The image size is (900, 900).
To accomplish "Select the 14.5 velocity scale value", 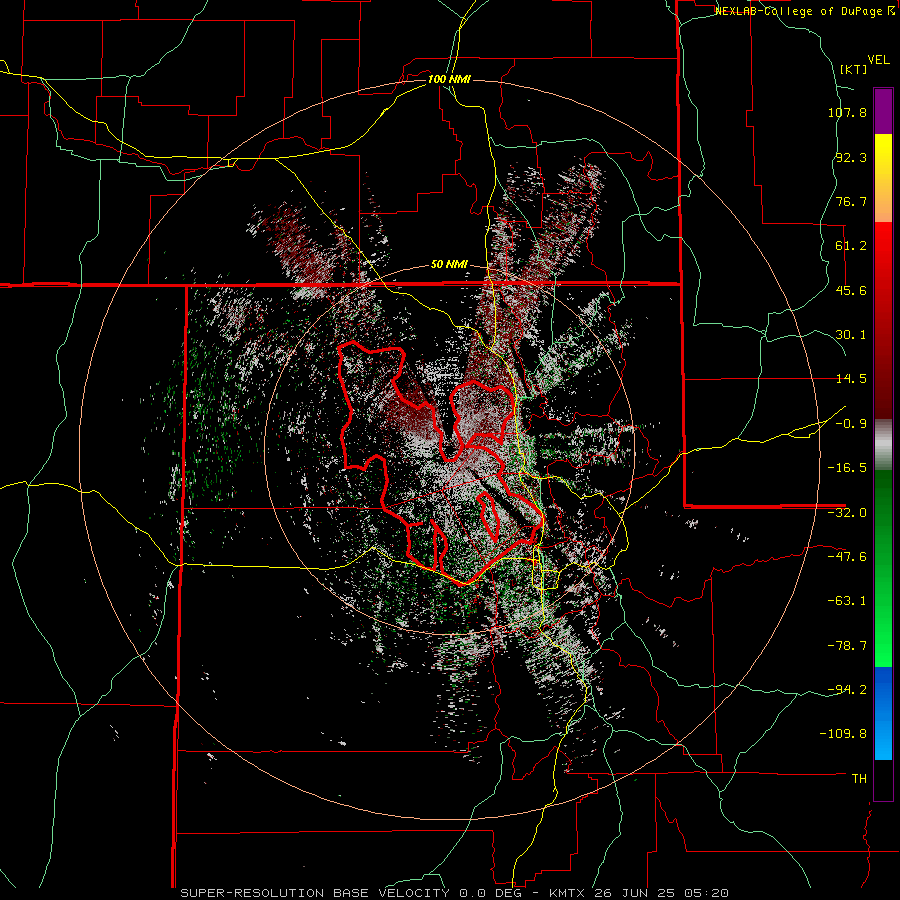I will click(x=851, y=379).
